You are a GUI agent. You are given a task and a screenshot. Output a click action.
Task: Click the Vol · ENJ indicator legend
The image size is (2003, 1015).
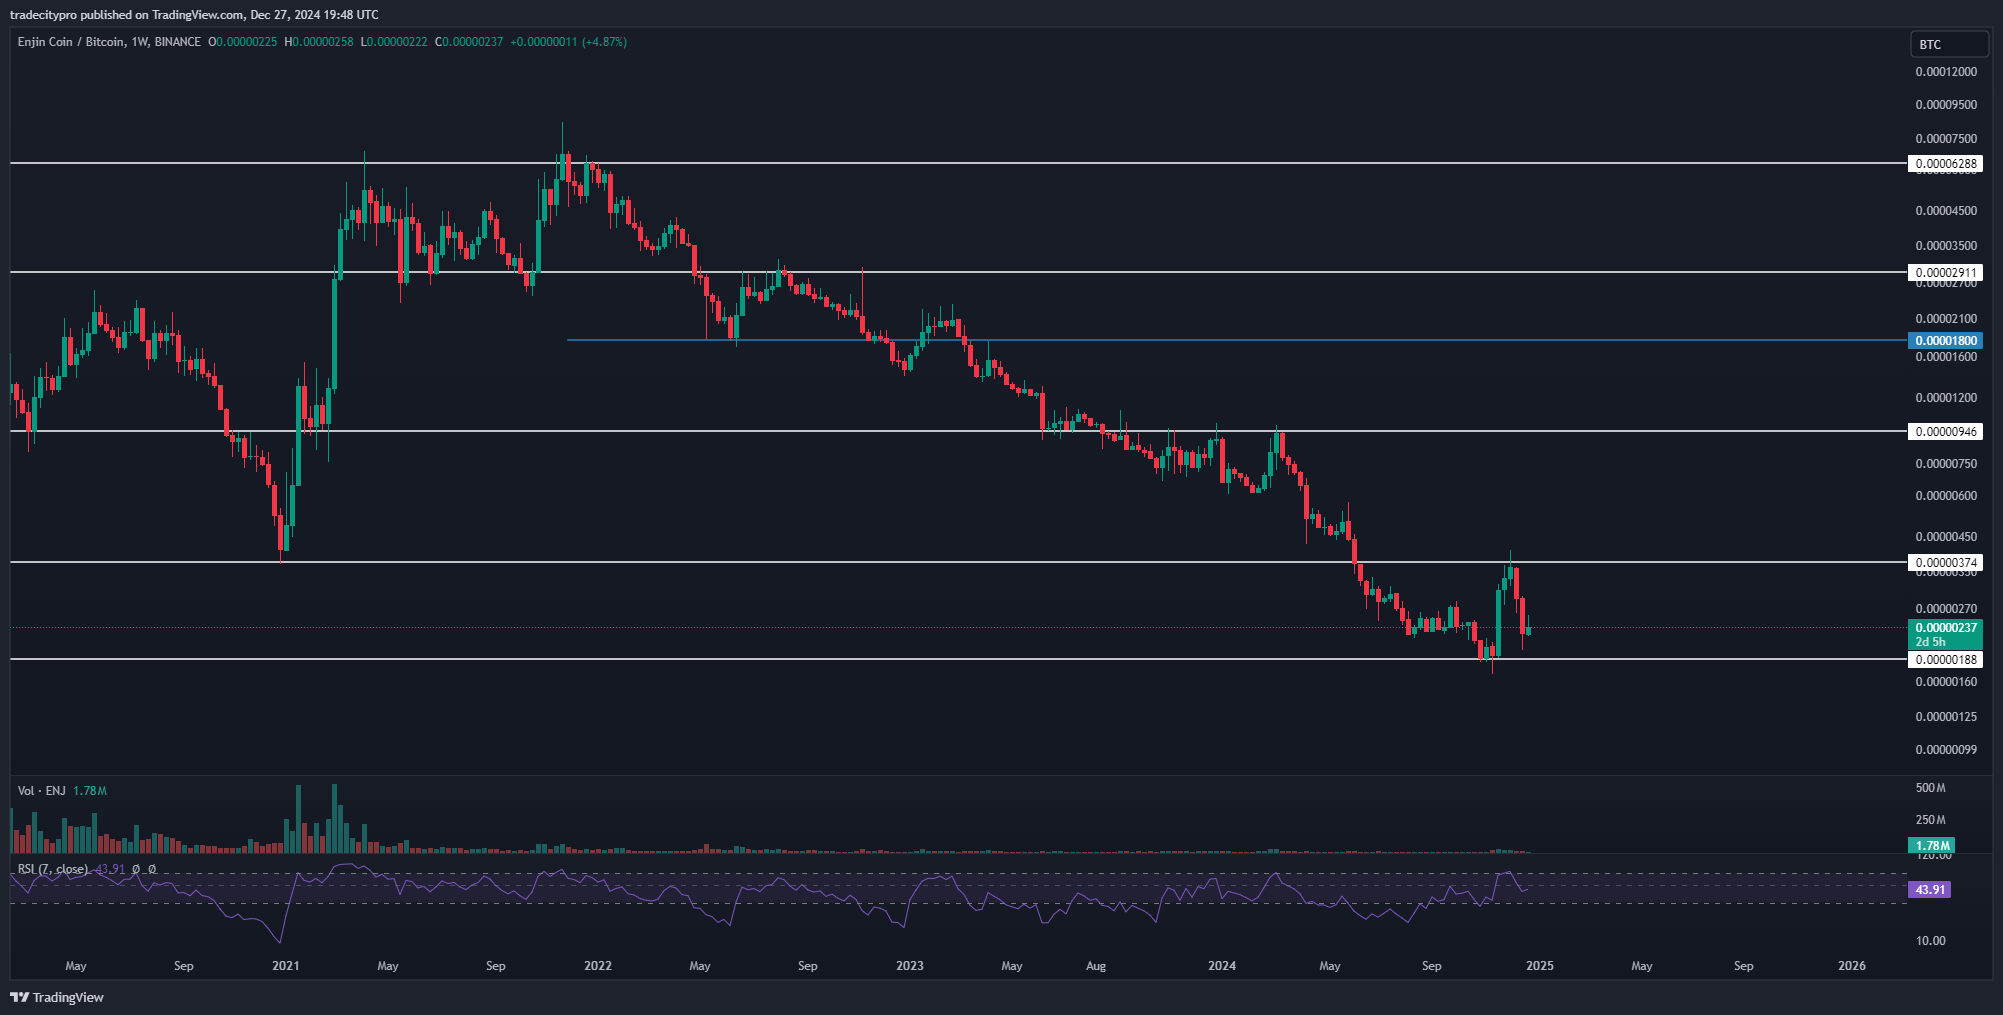coord(41,791)
